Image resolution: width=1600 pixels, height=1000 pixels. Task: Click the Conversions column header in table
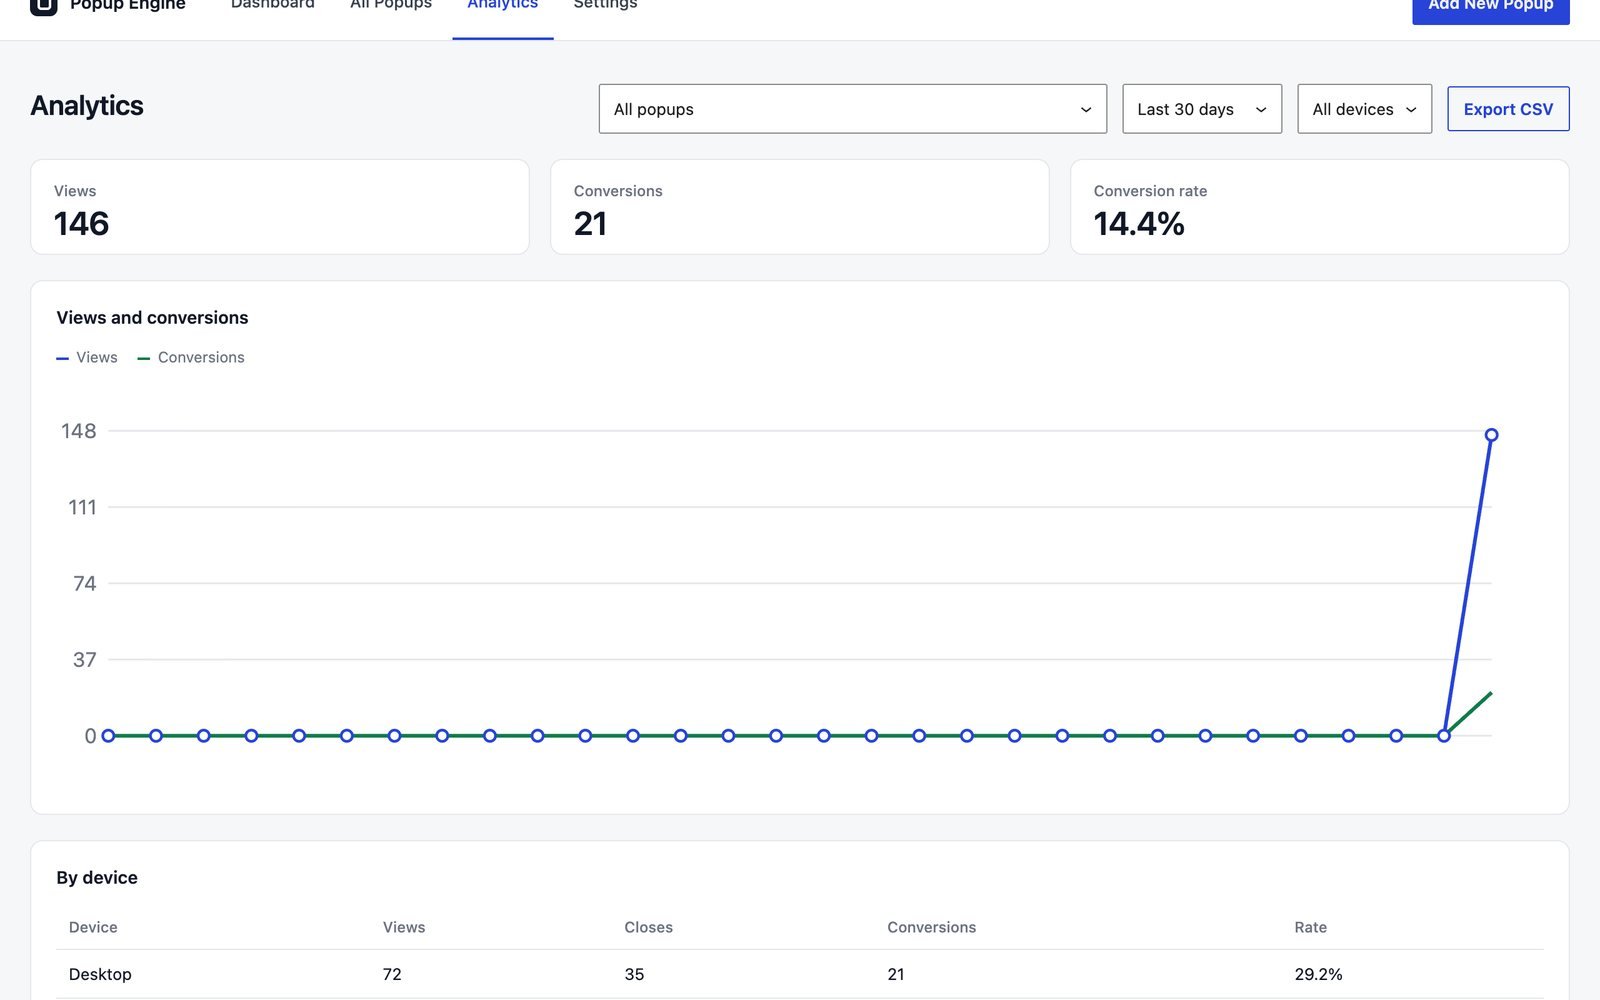coord(931,927)
